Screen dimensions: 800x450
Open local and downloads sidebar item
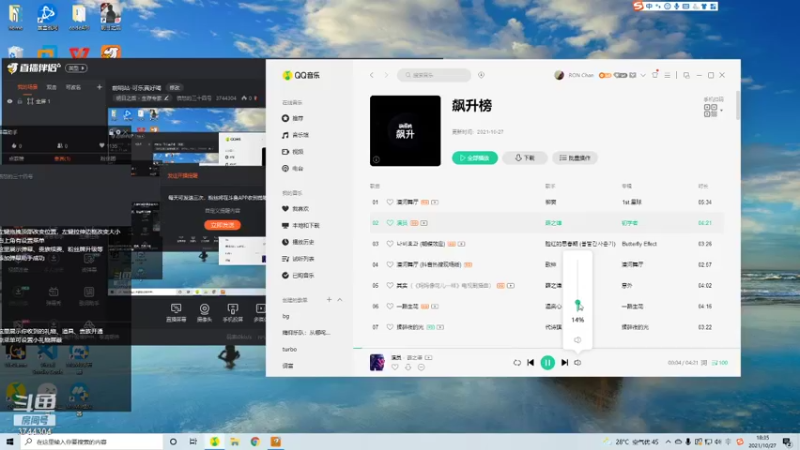pos(301,226)
